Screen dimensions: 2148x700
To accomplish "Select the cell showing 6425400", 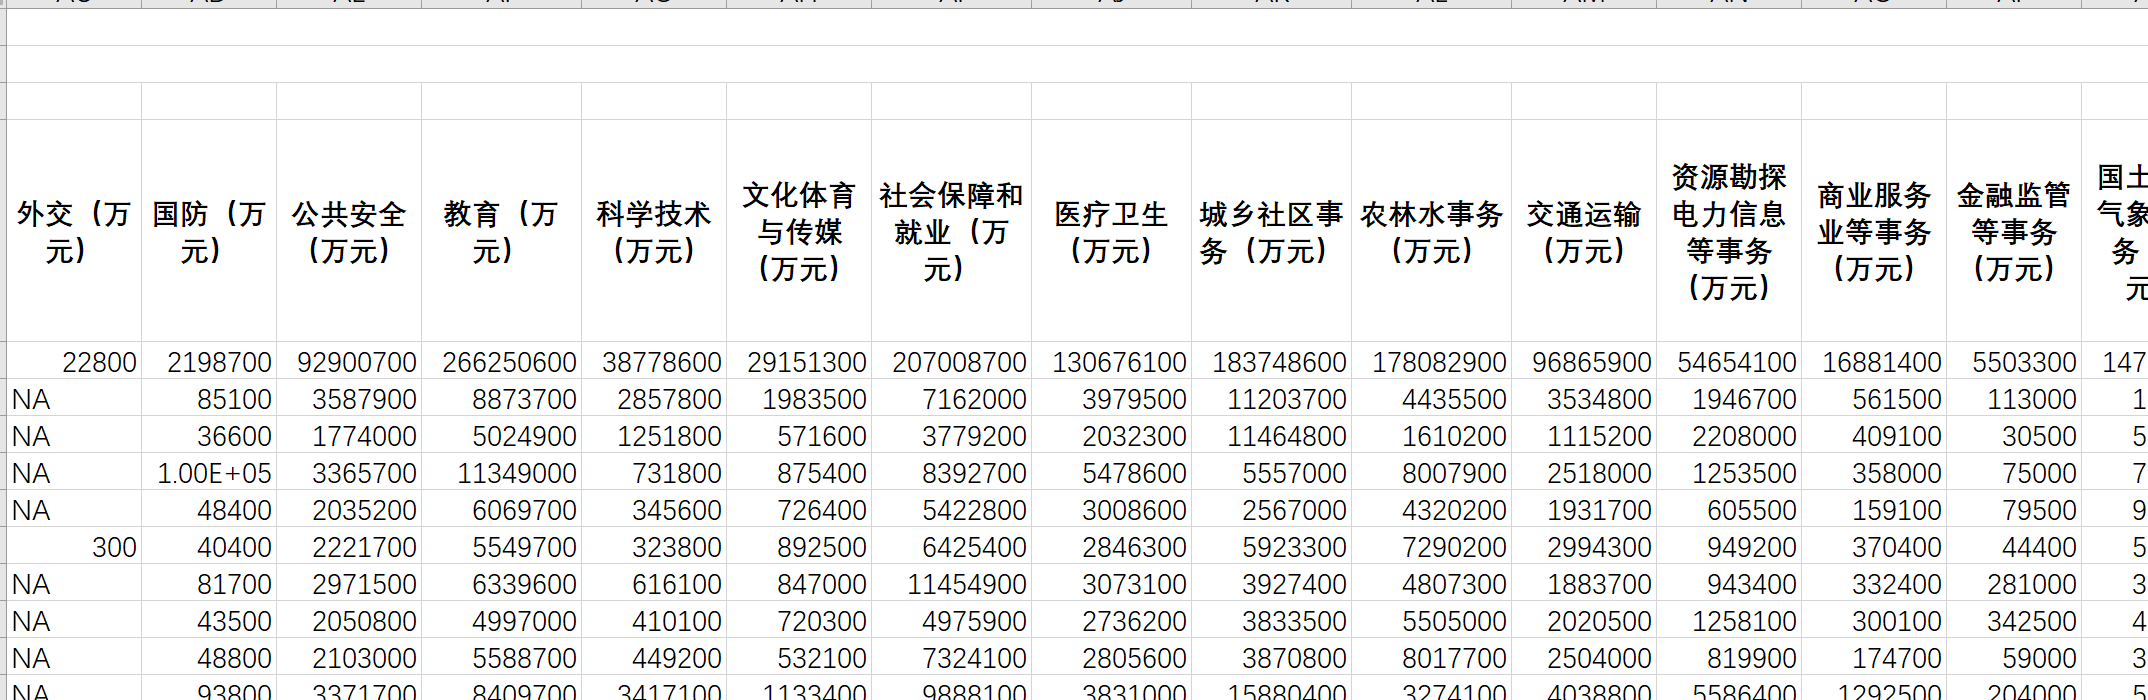I will click(x=951, y=546).
